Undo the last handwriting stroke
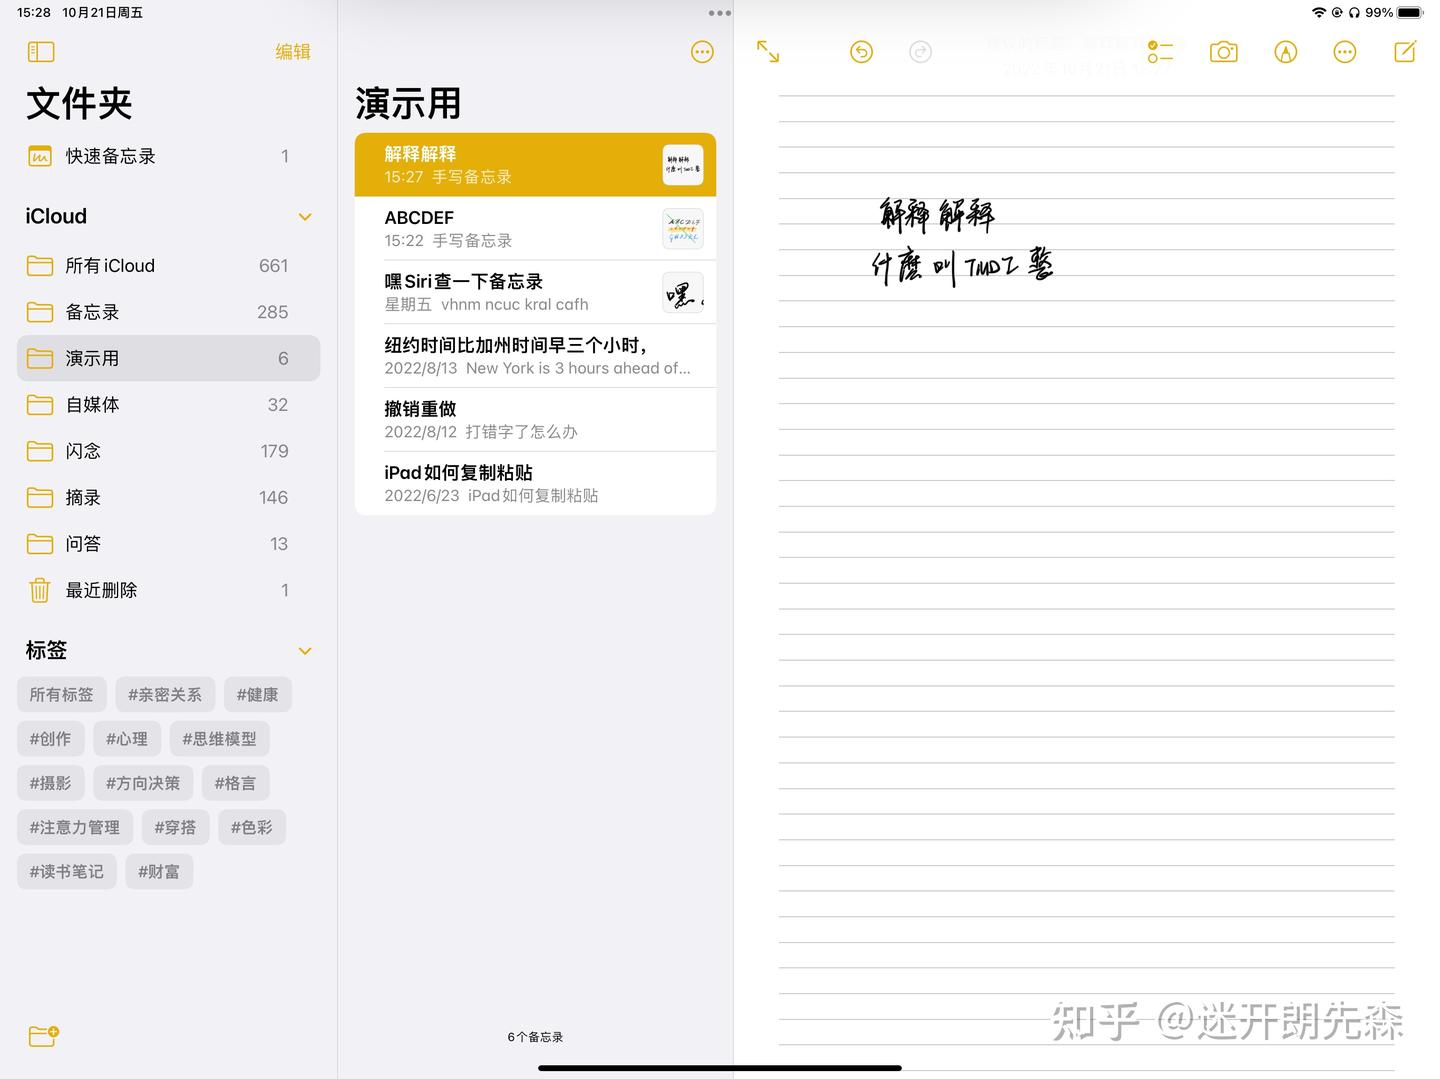 click(x=861, y=52)
